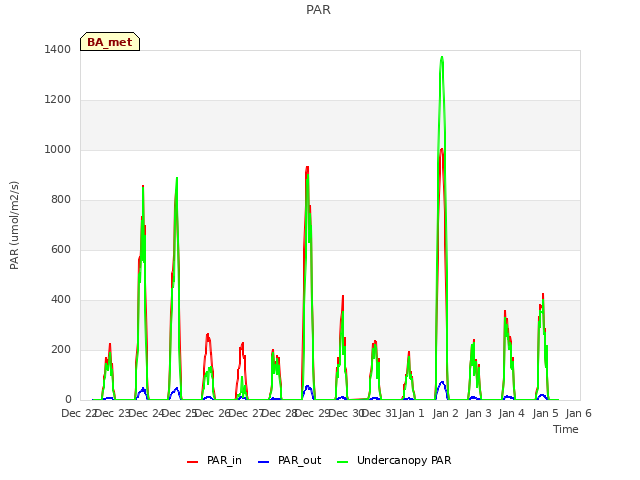
Task: Click the Undercanopy PAR legend label
Action: coord(404,460)
